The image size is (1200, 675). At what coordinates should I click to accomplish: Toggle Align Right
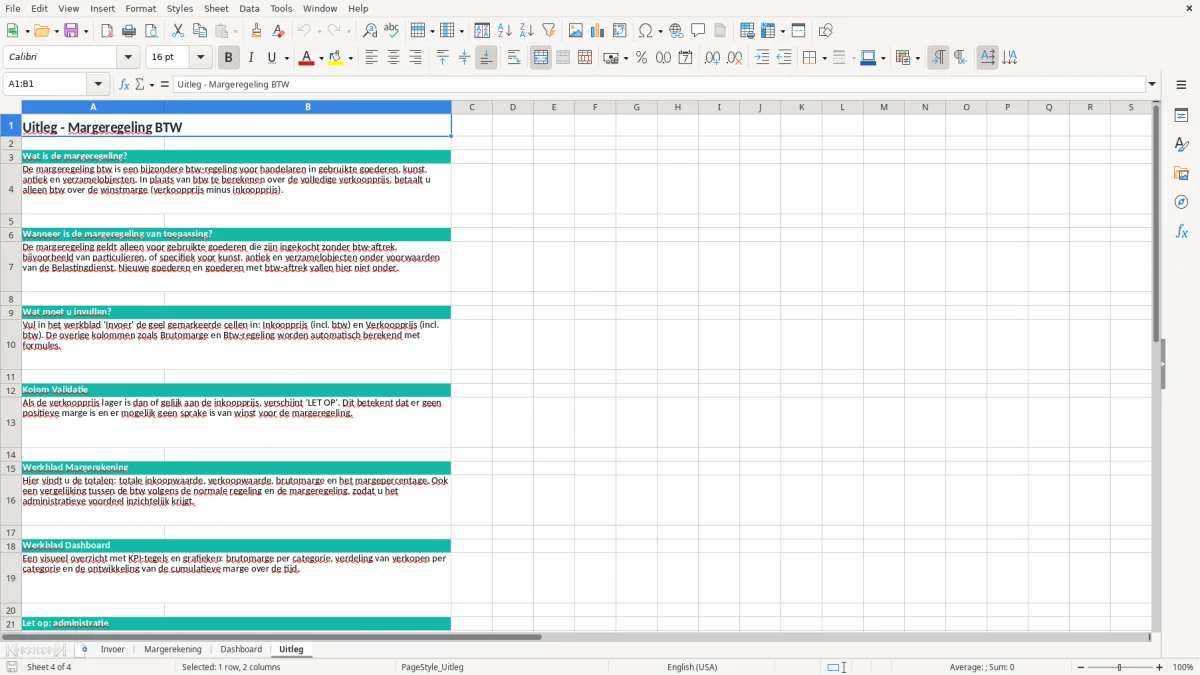(x=415, y=58)
